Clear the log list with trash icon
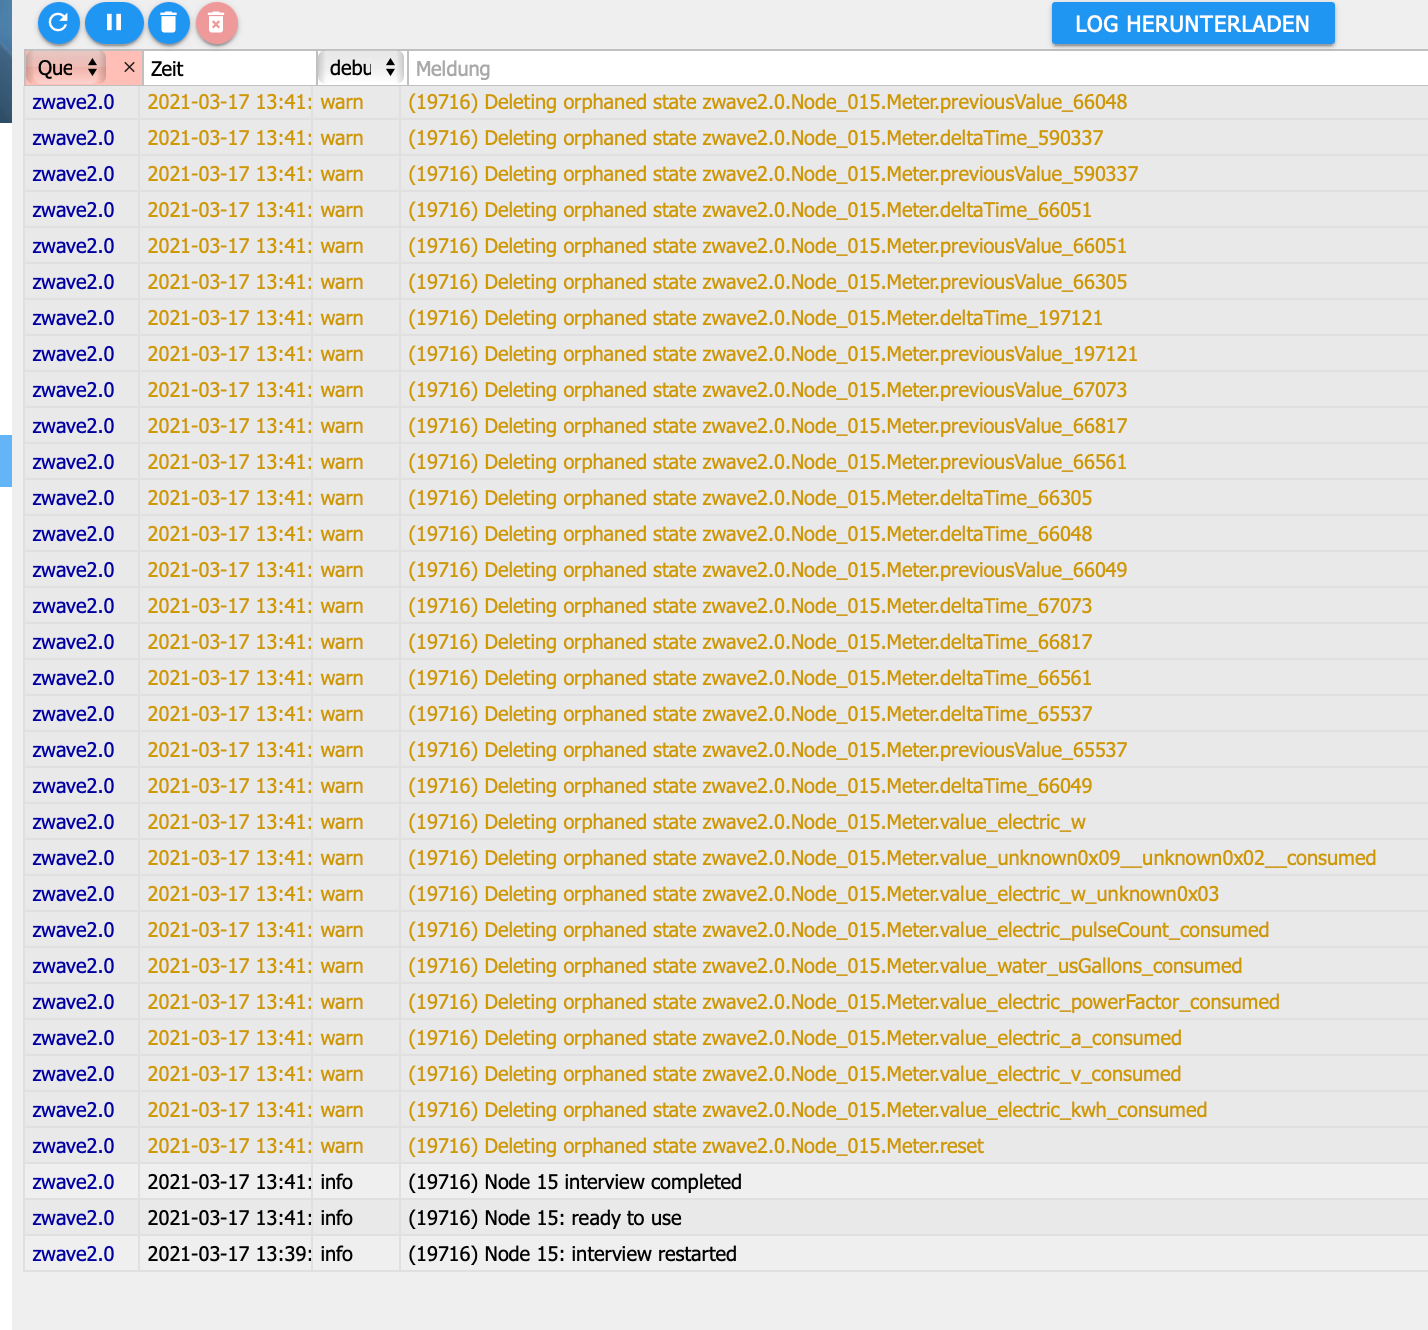The width and height of the screenshot is (1428, 1330). (x=168, y=22)
